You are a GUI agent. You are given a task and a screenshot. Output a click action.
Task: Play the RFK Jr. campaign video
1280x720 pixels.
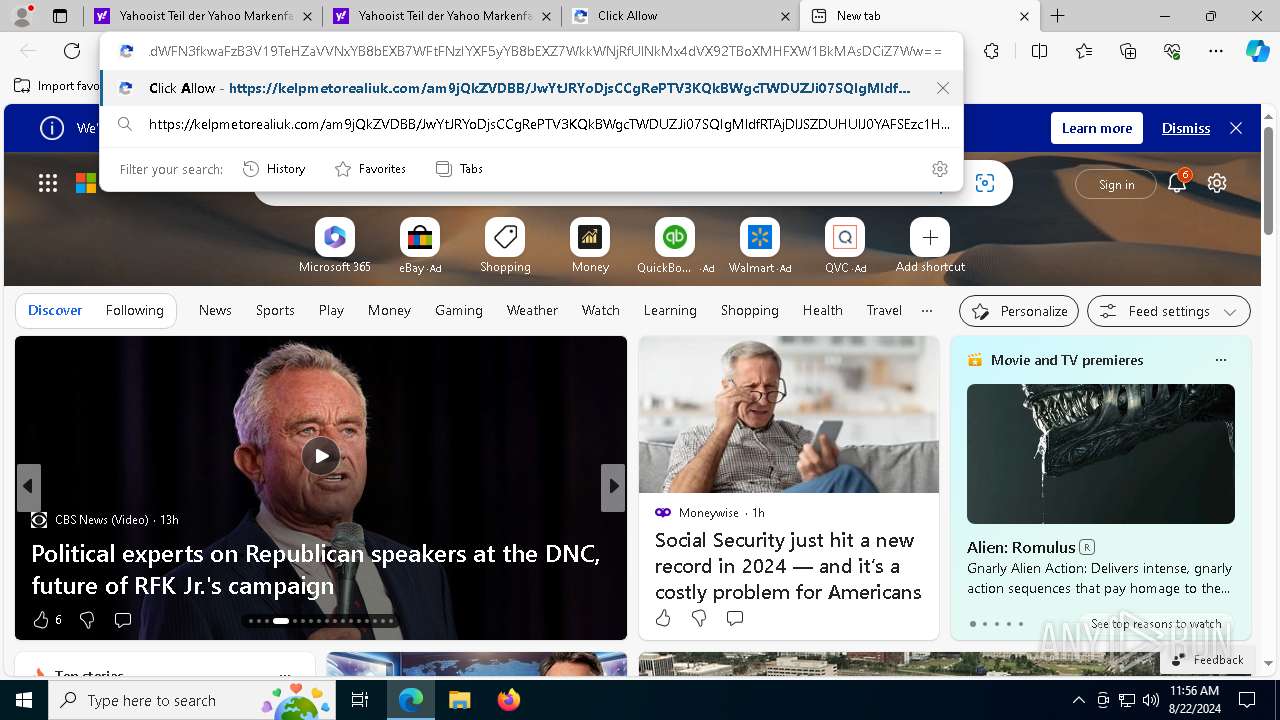click(x=321, y=456)
